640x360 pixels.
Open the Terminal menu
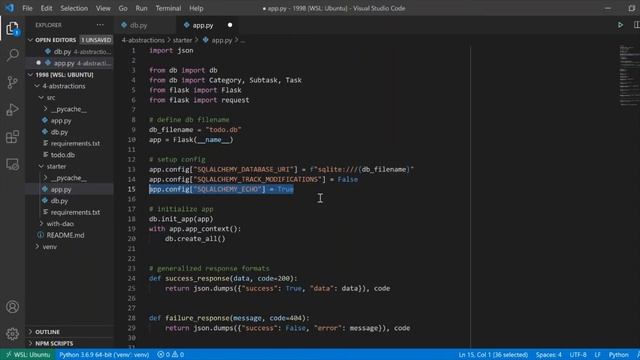(x=168, y=8)
